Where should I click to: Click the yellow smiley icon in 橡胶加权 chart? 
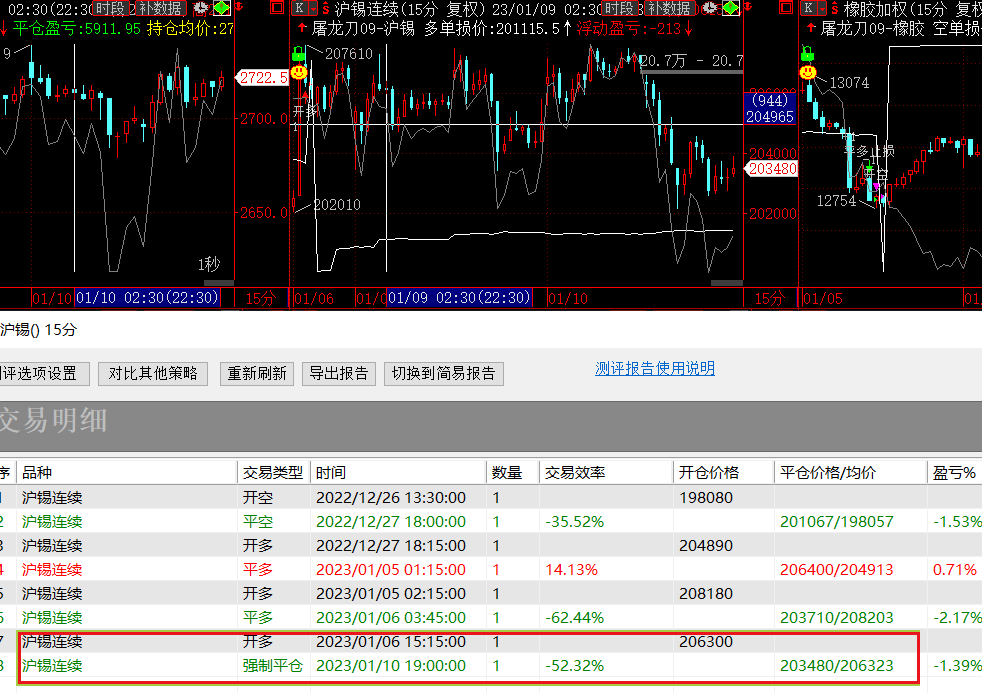[x=808, y=71]
